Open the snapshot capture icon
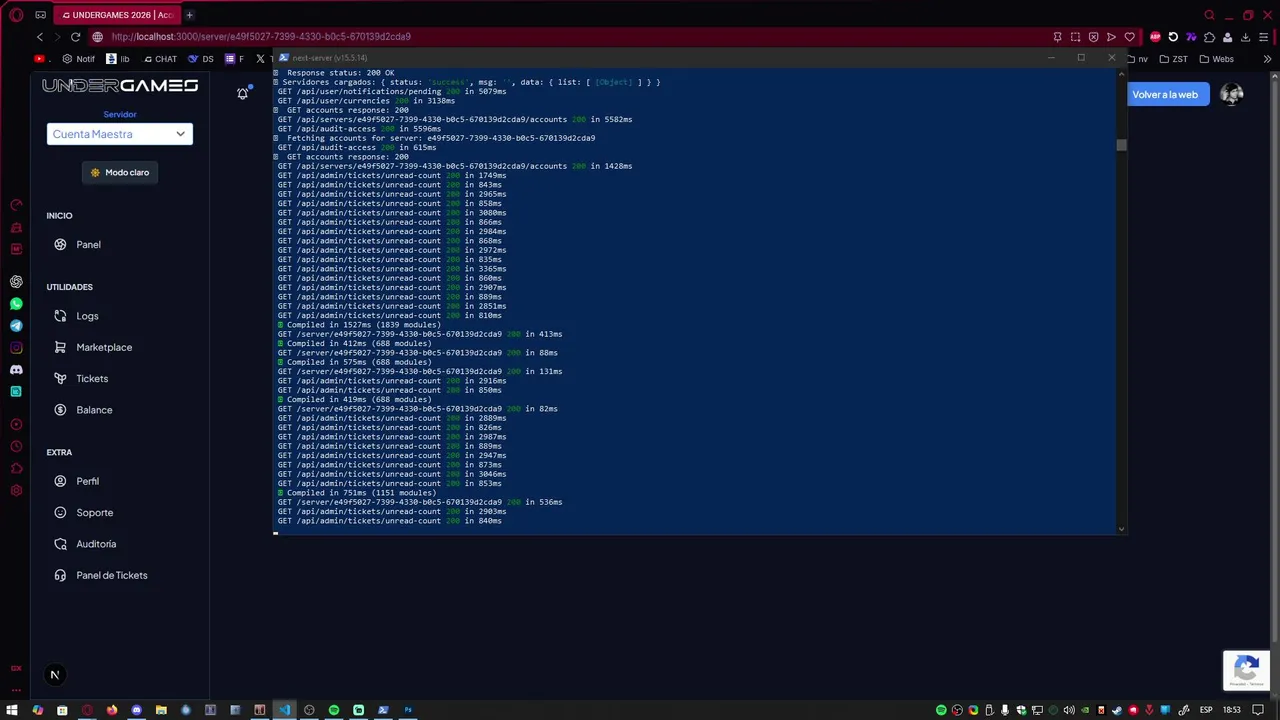Image resolution: width=1280 pixels, height=720 pixels. (1075, 37)
